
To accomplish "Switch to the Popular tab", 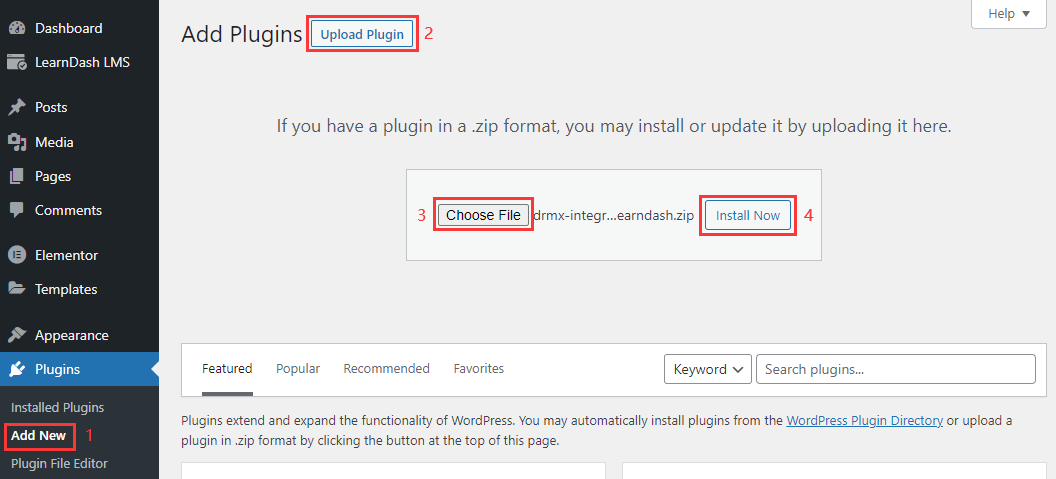I will tap(298, 369).
